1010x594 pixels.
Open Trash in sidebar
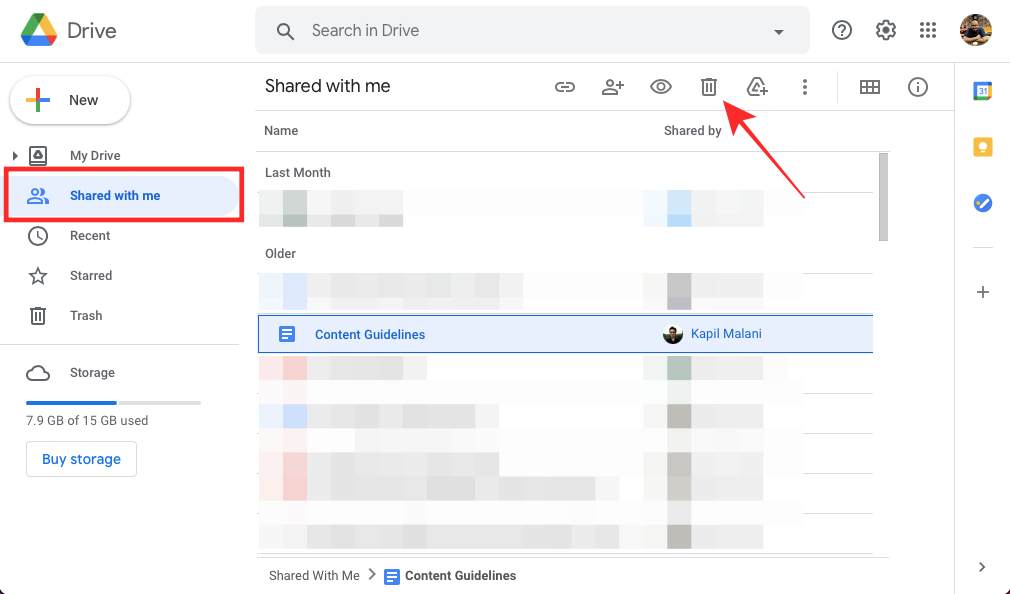point(86,316)
